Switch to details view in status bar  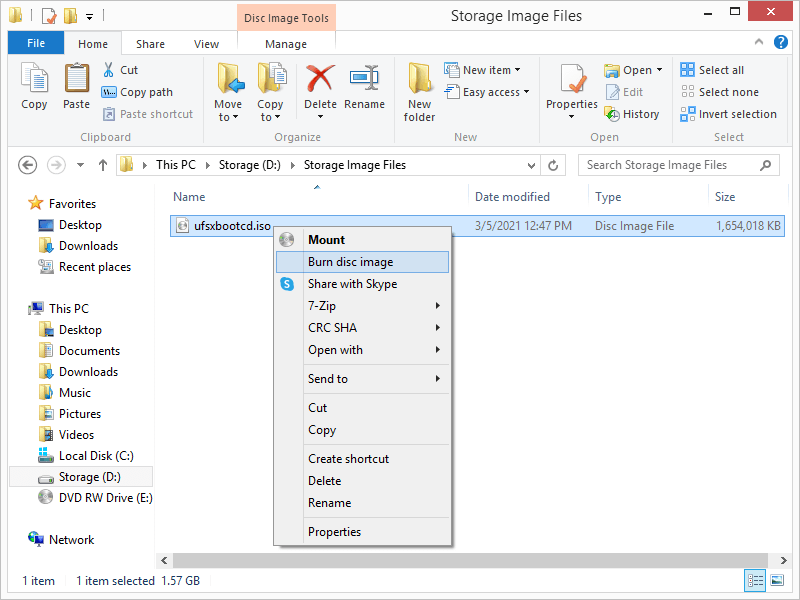[x=755, y=581]
